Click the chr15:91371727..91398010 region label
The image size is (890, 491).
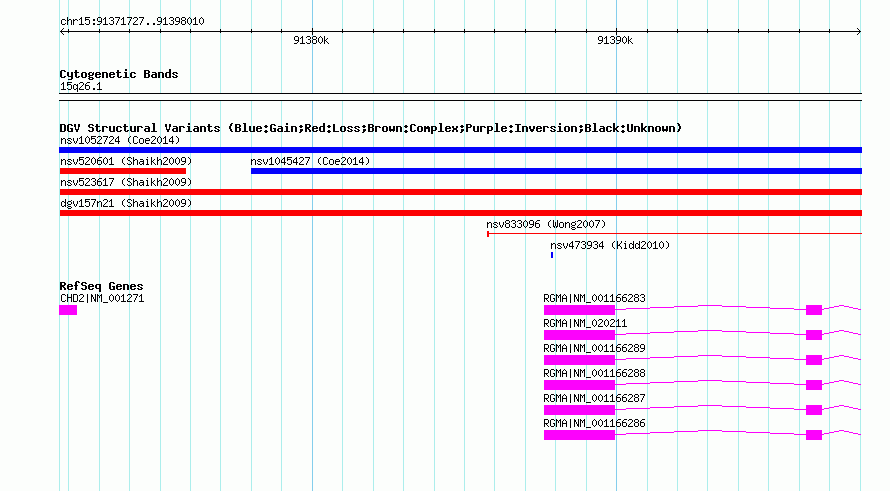132,22
